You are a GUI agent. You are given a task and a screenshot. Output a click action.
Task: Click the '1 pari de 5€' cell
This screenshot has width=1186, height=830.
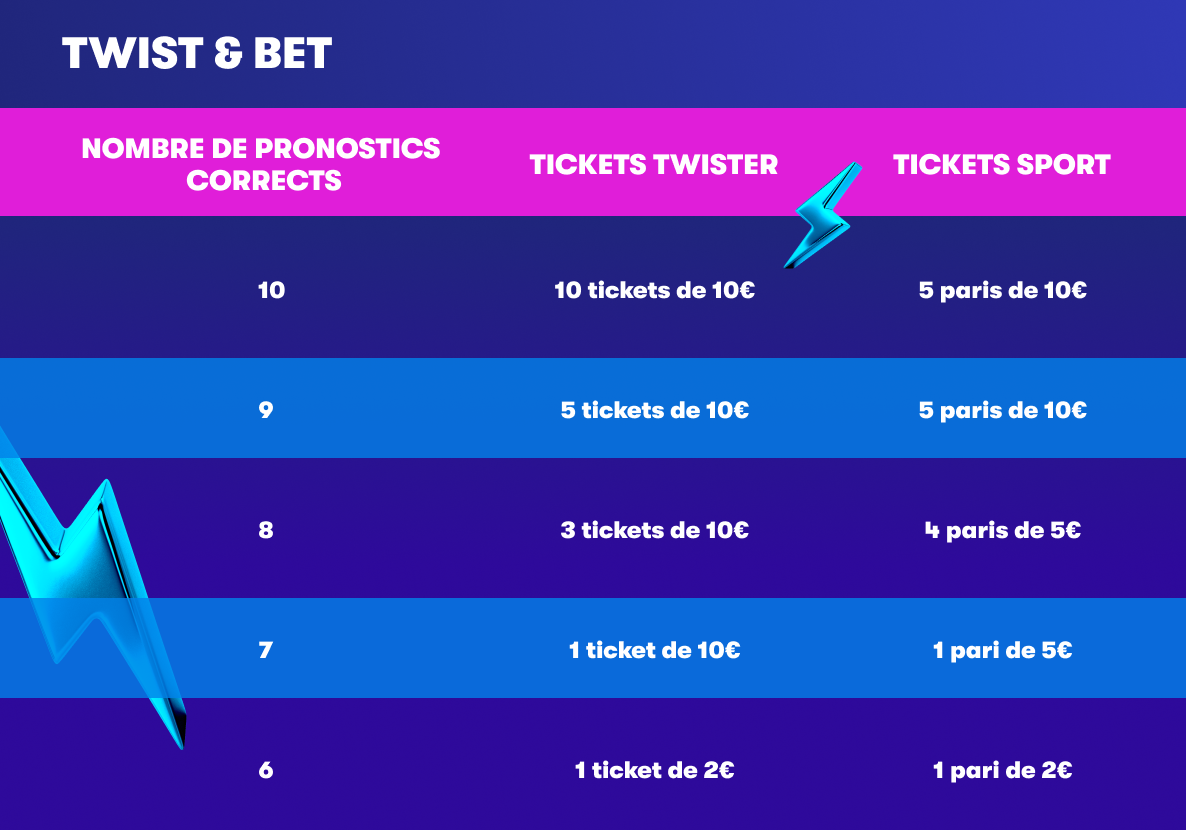tap(1002, 650)
